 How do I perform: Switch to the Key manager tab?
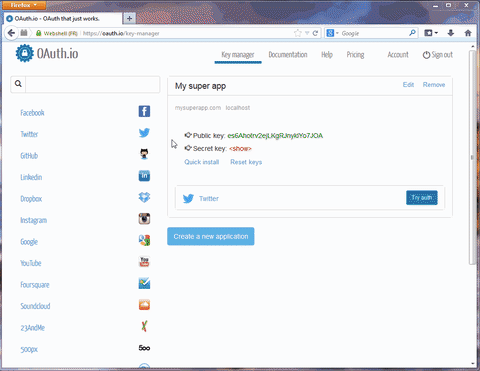click(x=238, y=55)
